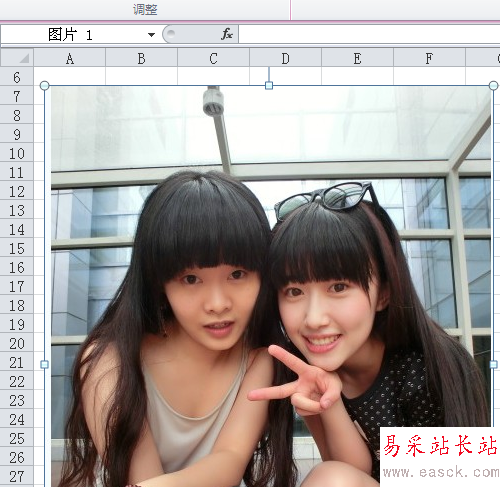Click the picture's right-middle sizing handle

point(494,364)
